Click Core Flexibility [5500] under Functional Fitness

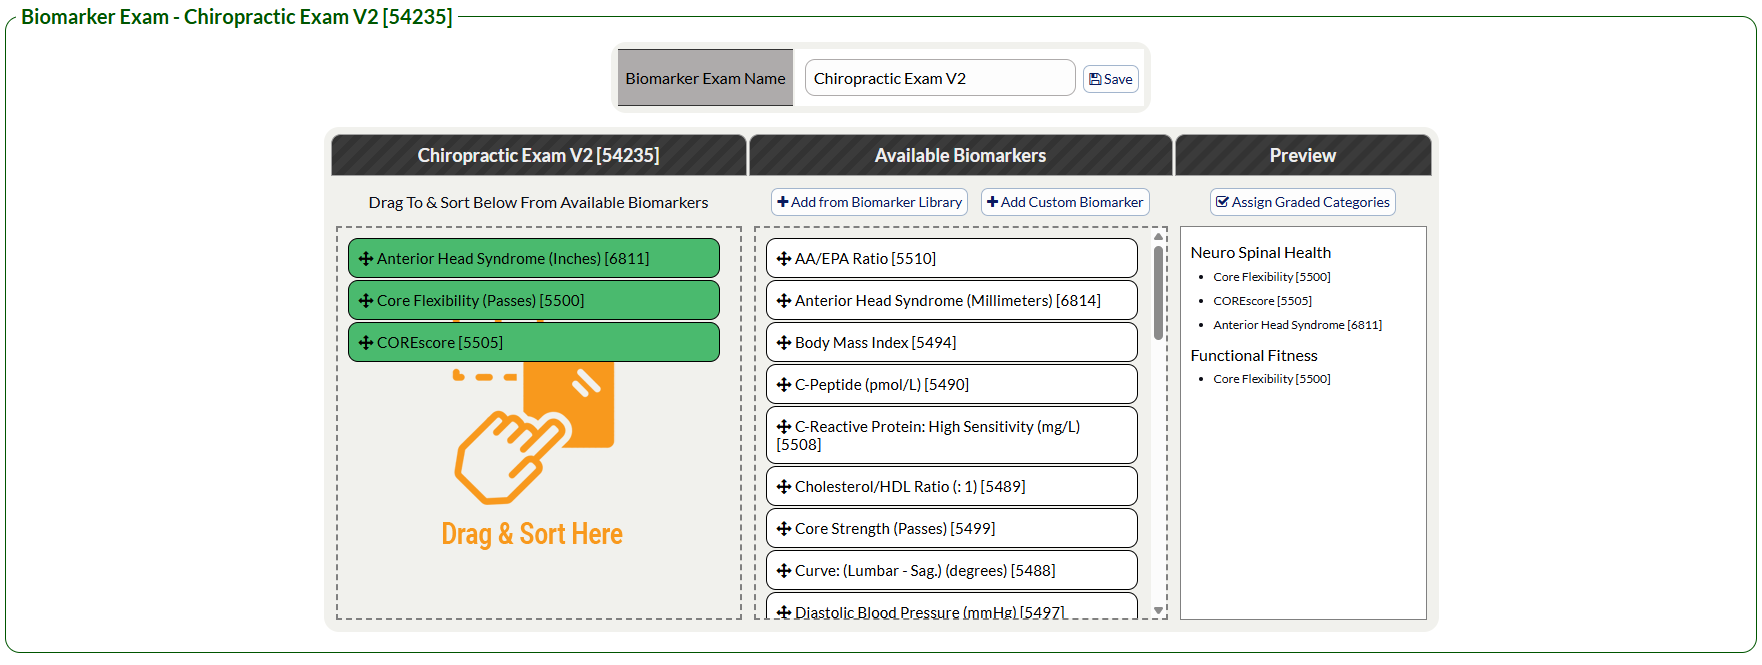coord(1272,379)
